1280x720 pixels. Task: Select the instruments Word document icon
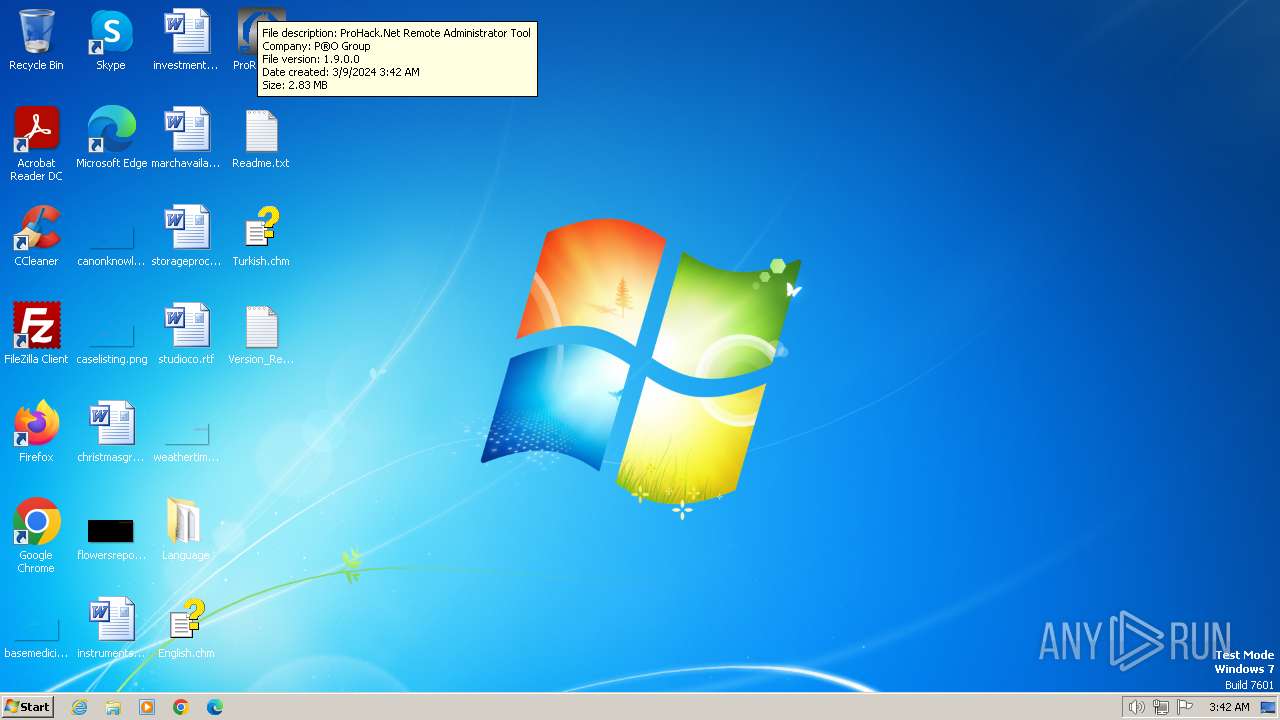[111, 628]
